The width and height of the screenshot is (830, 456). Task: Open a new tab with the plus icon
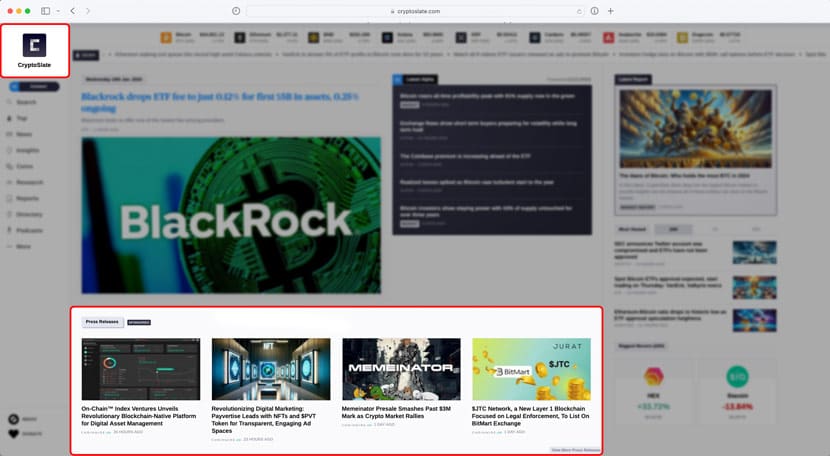tap(611, 11)
